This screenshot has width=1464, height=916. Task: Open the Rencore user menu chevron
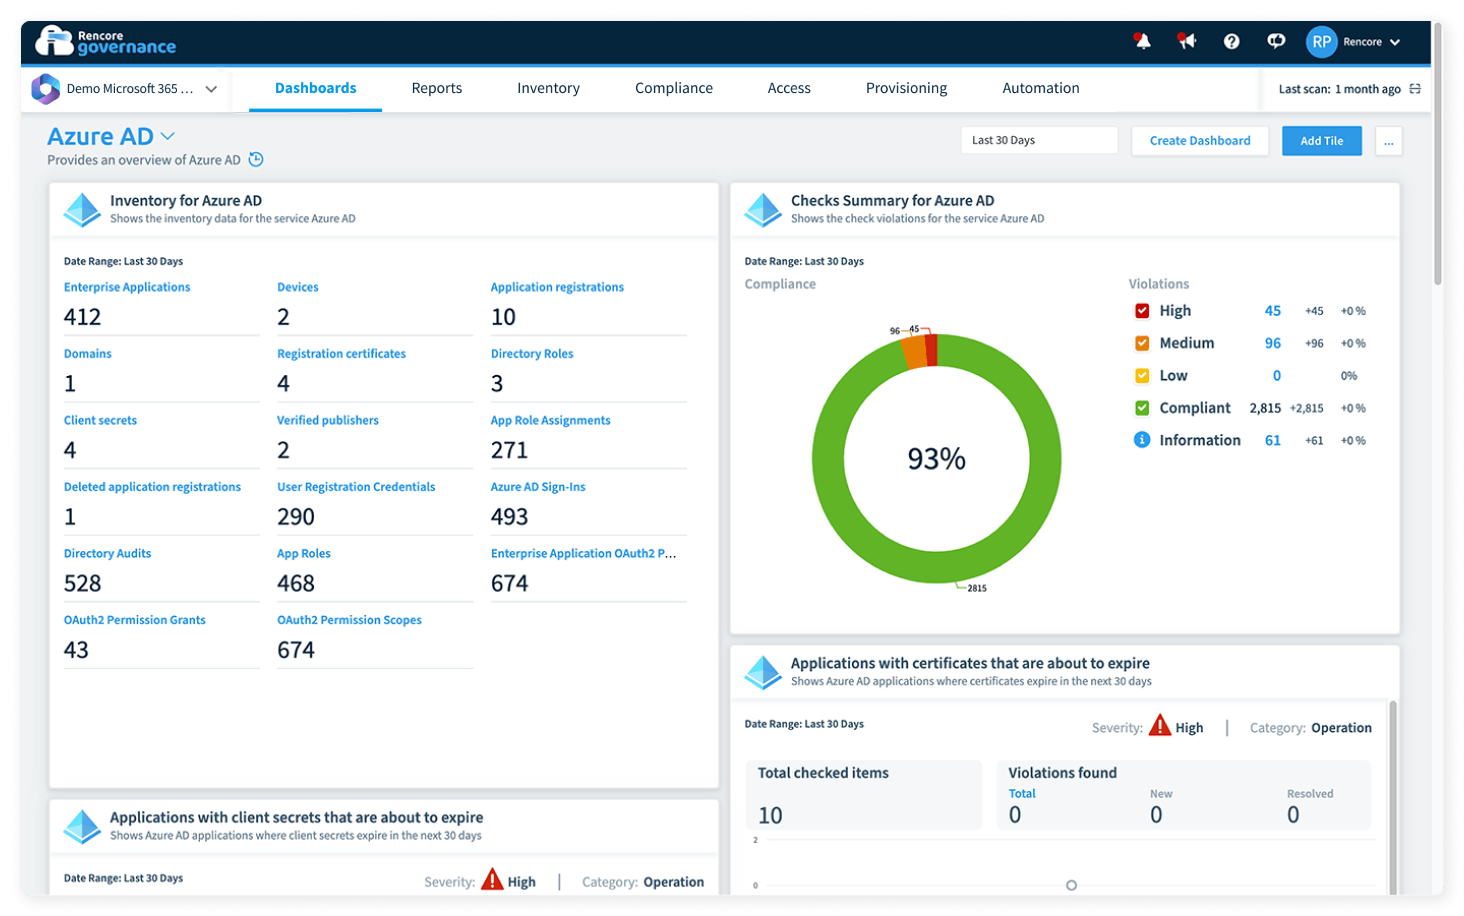pos(1395,42)
